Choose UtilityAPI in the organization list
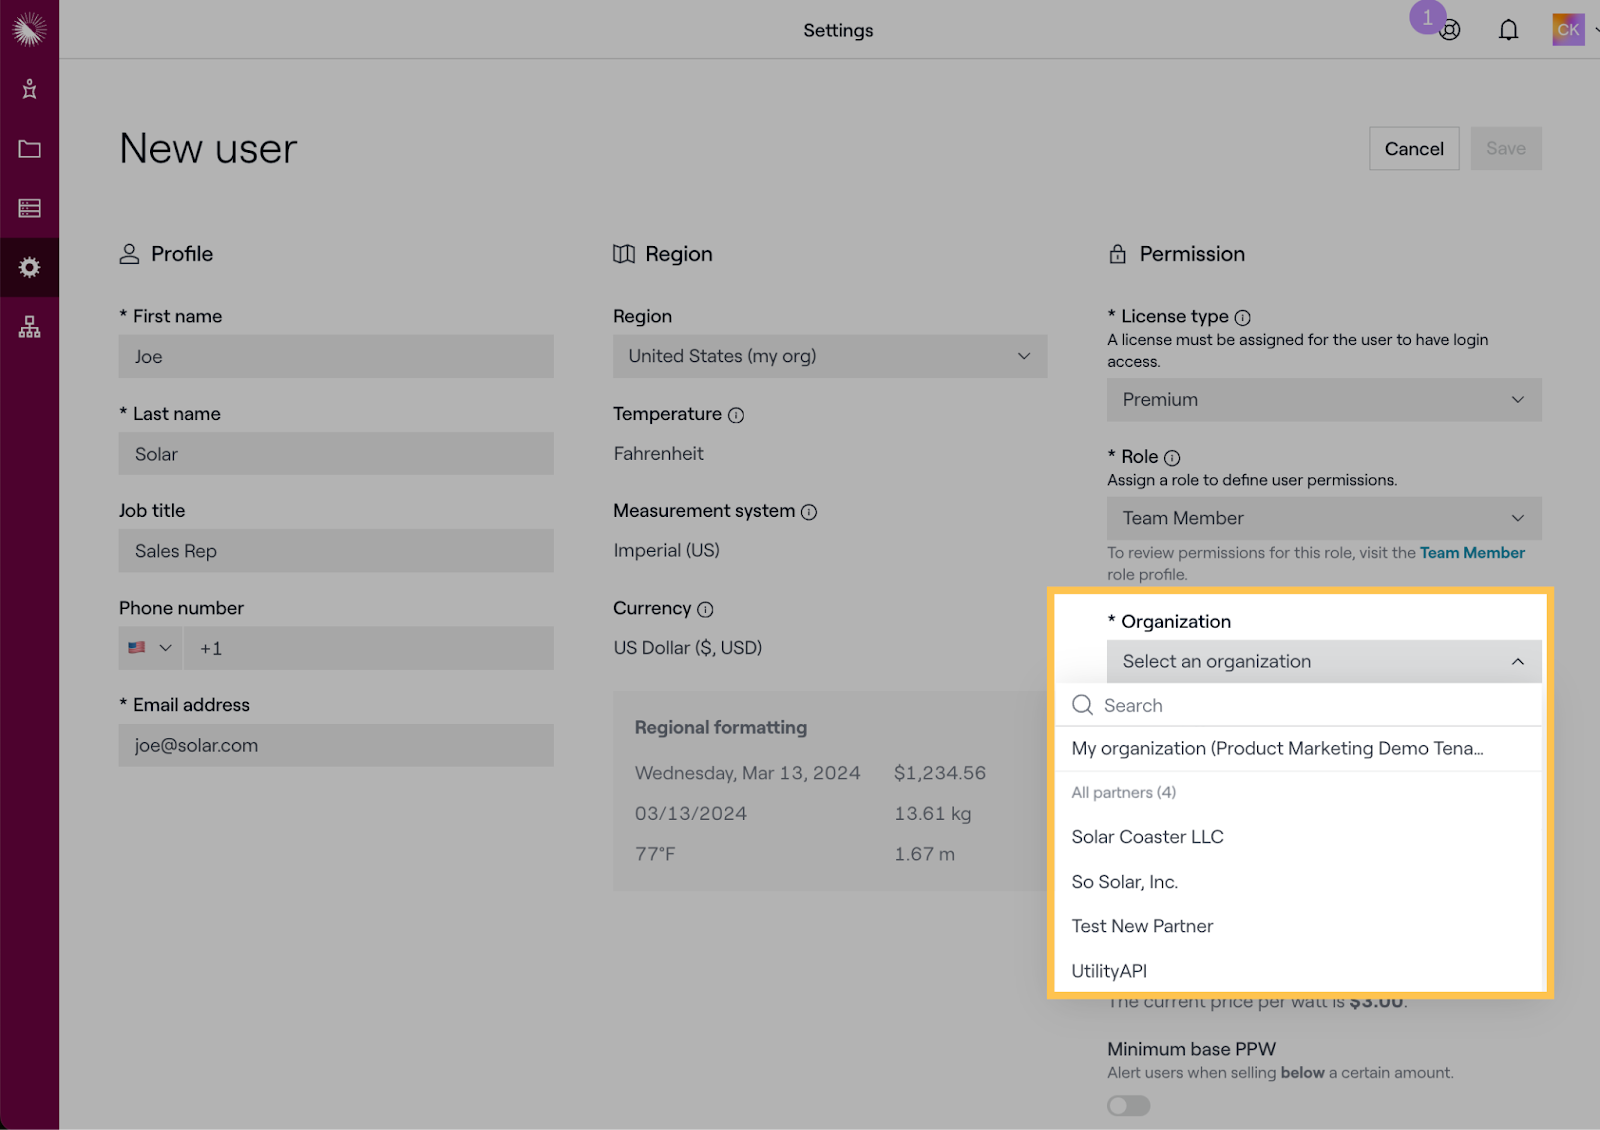Screen dimensions: 1600x1130 (1109, 971)
